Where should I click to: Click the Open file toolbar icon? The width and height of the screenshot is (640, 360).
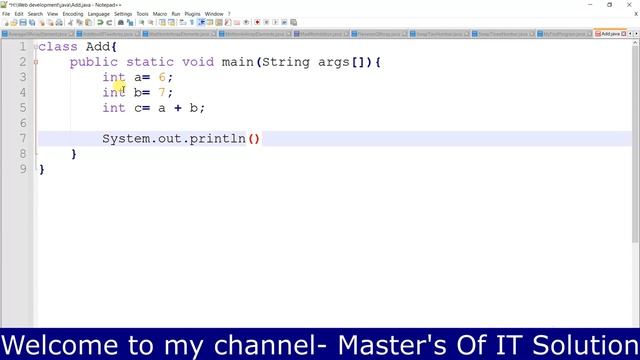tap(14, 22)
